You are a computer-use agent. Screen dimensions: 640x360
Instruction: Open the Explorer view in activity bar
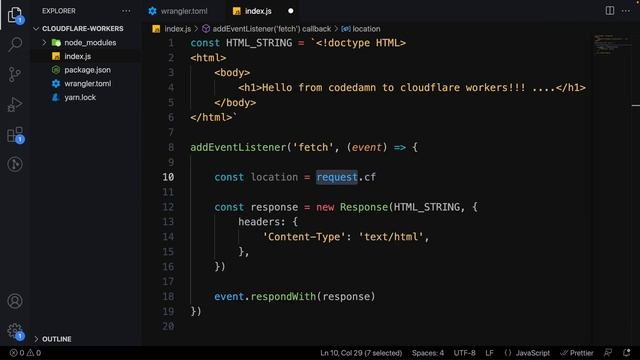click(15, 15)
